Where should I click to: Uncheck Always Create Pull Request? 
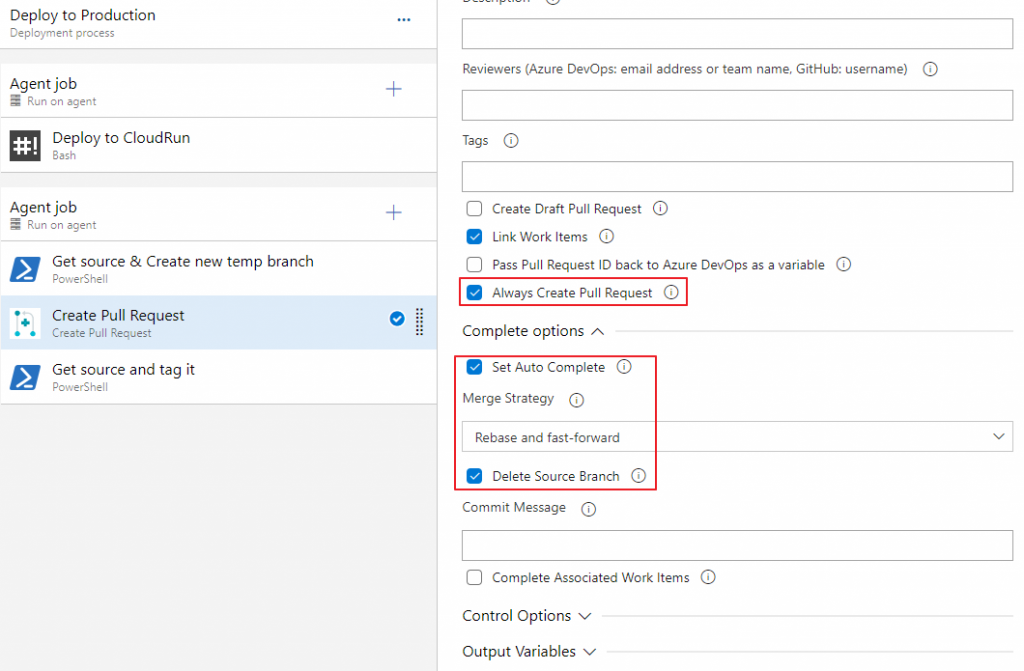474,293
